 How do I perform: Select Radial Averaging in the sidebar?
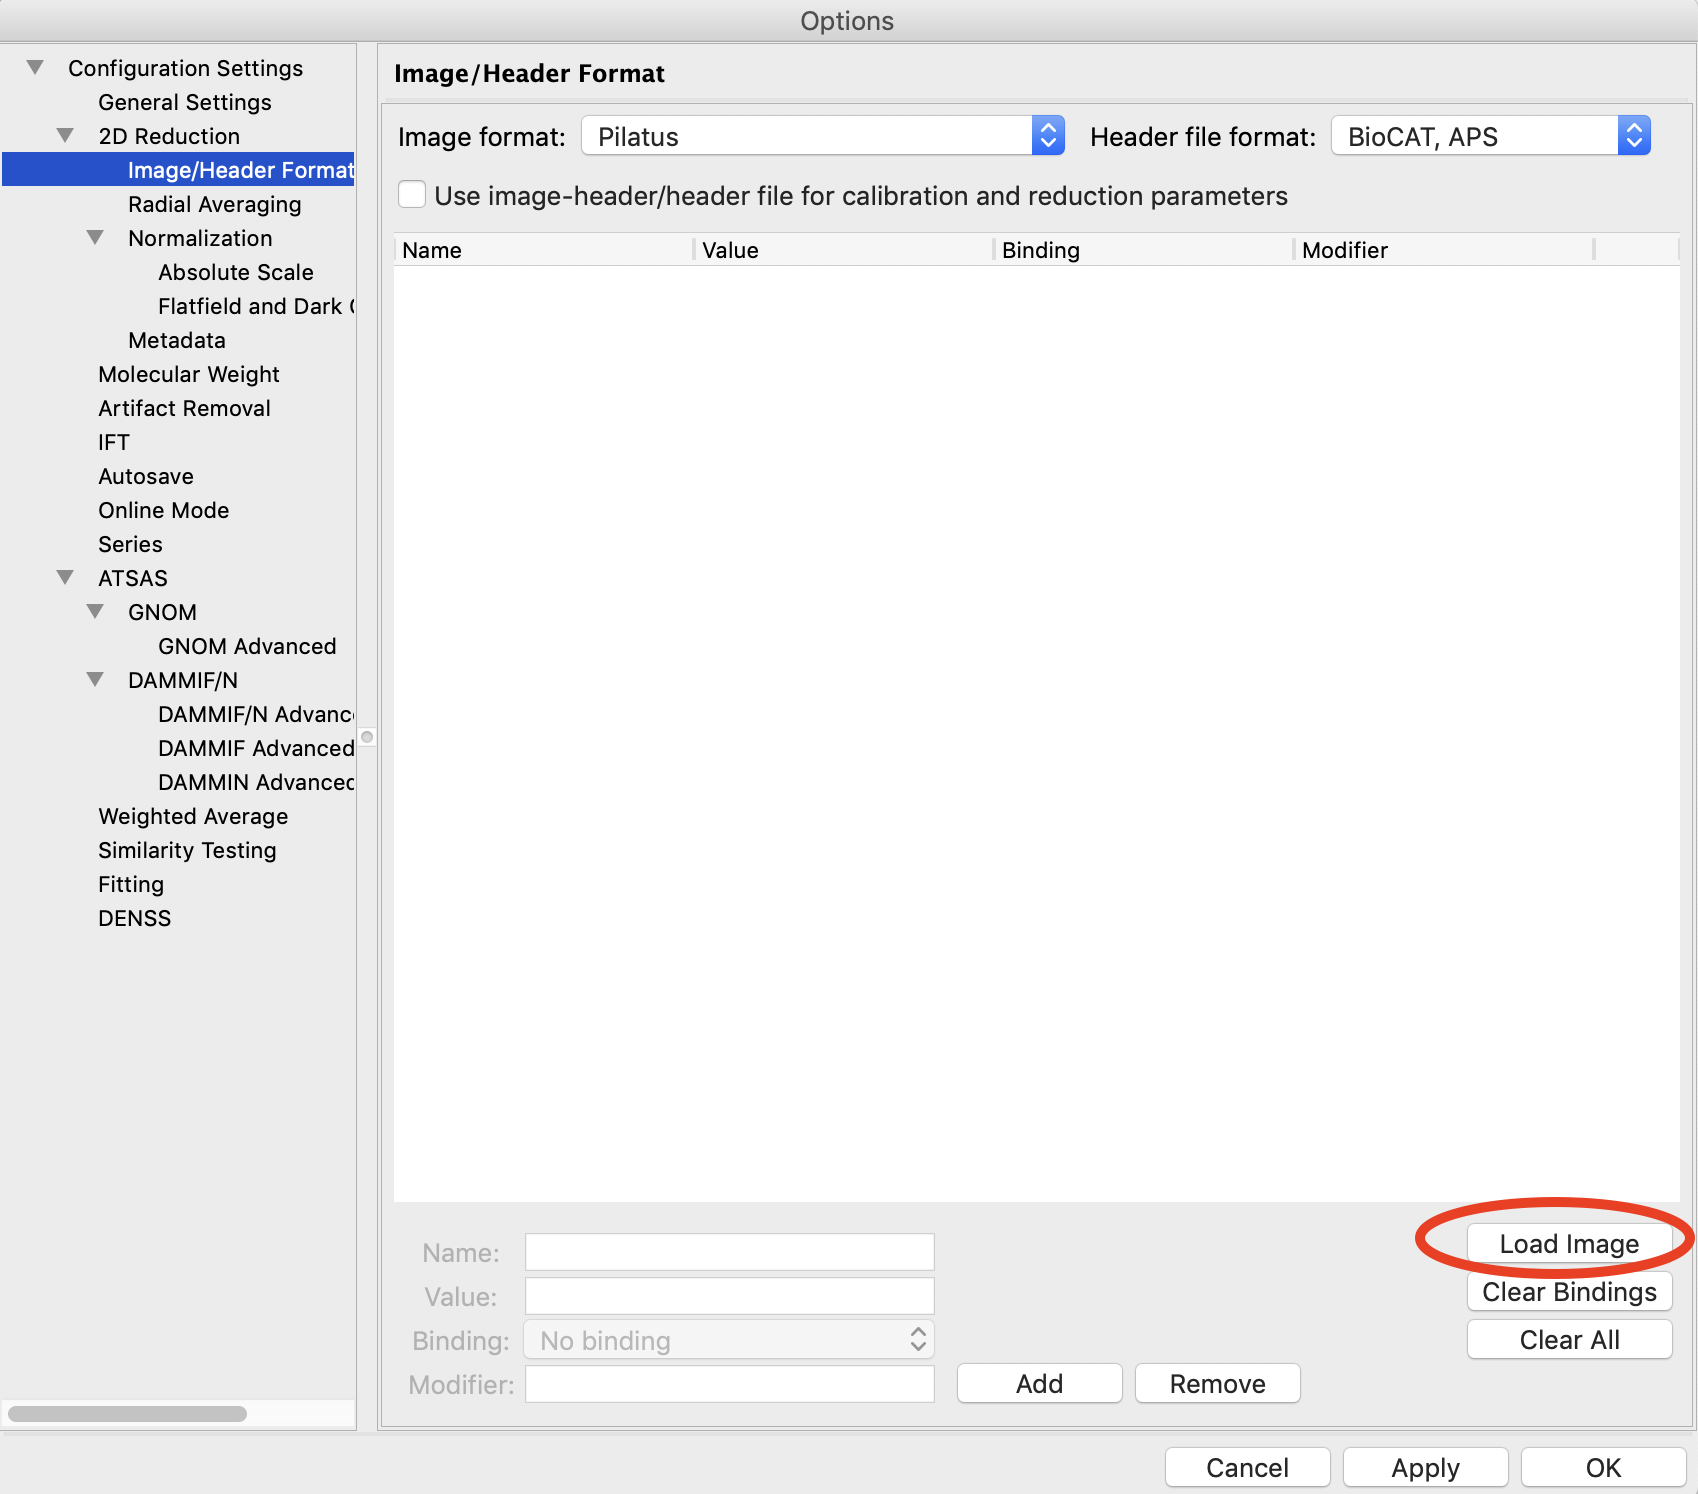pos(214,204)
